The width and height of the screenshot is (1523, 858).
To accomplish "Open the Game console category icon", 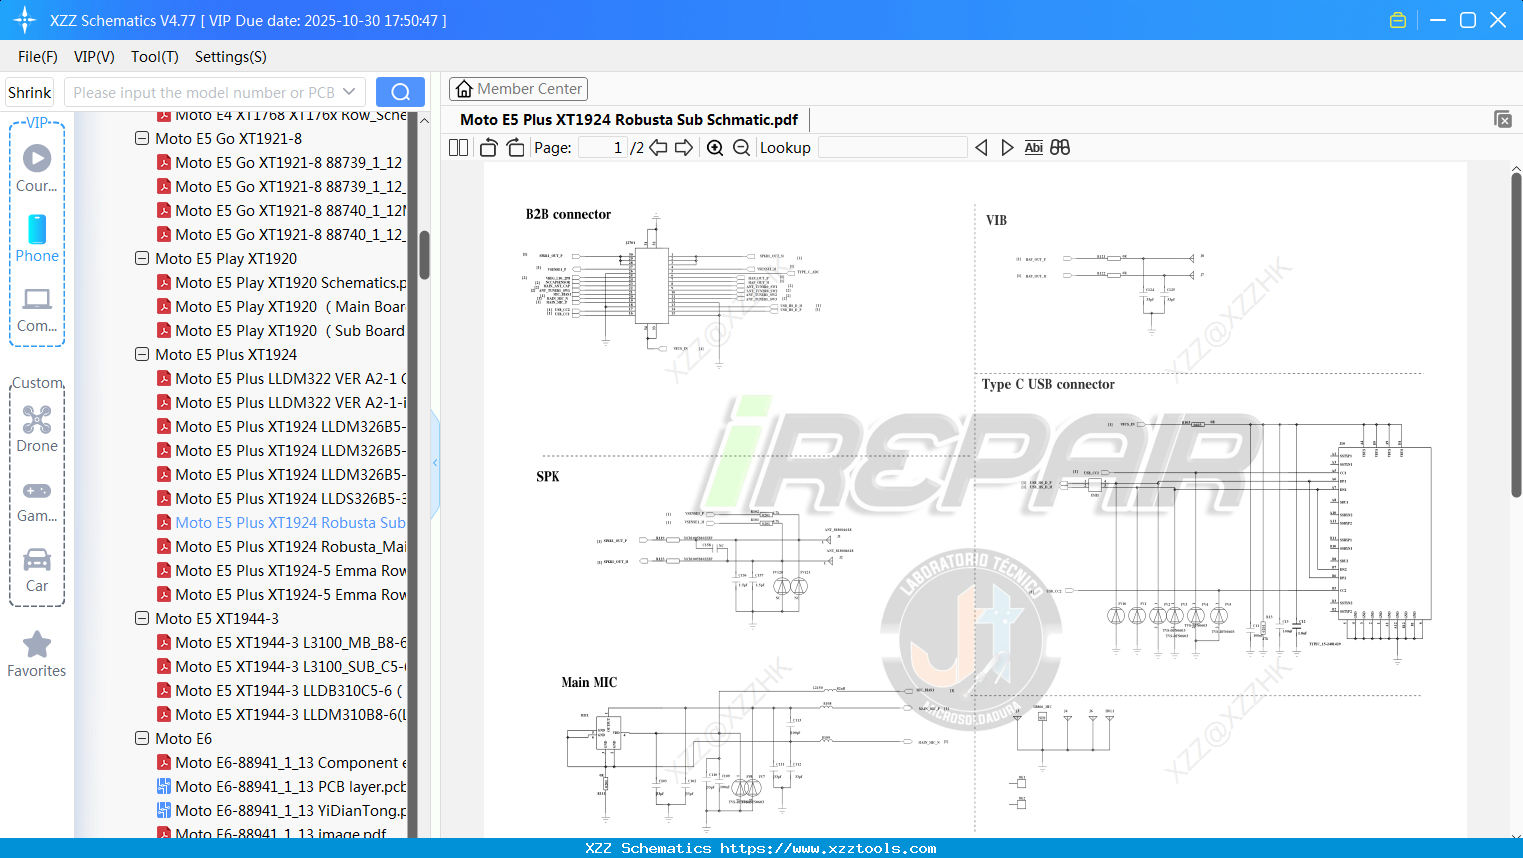I will click(37, 501).
